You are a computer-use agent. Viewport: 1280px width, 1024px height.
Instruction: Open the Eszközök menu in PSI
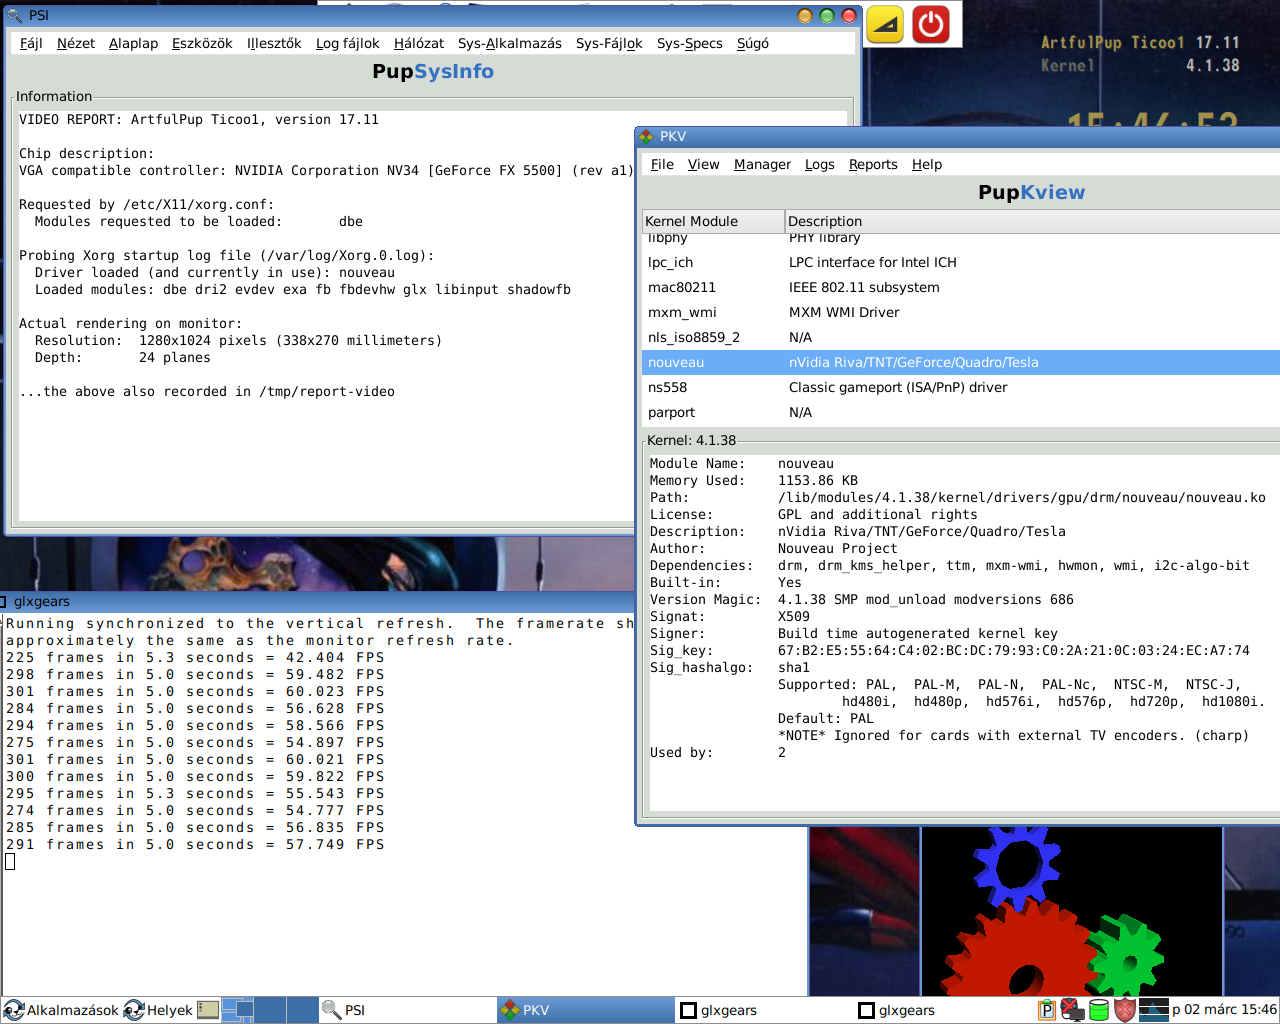coord(202,43)
